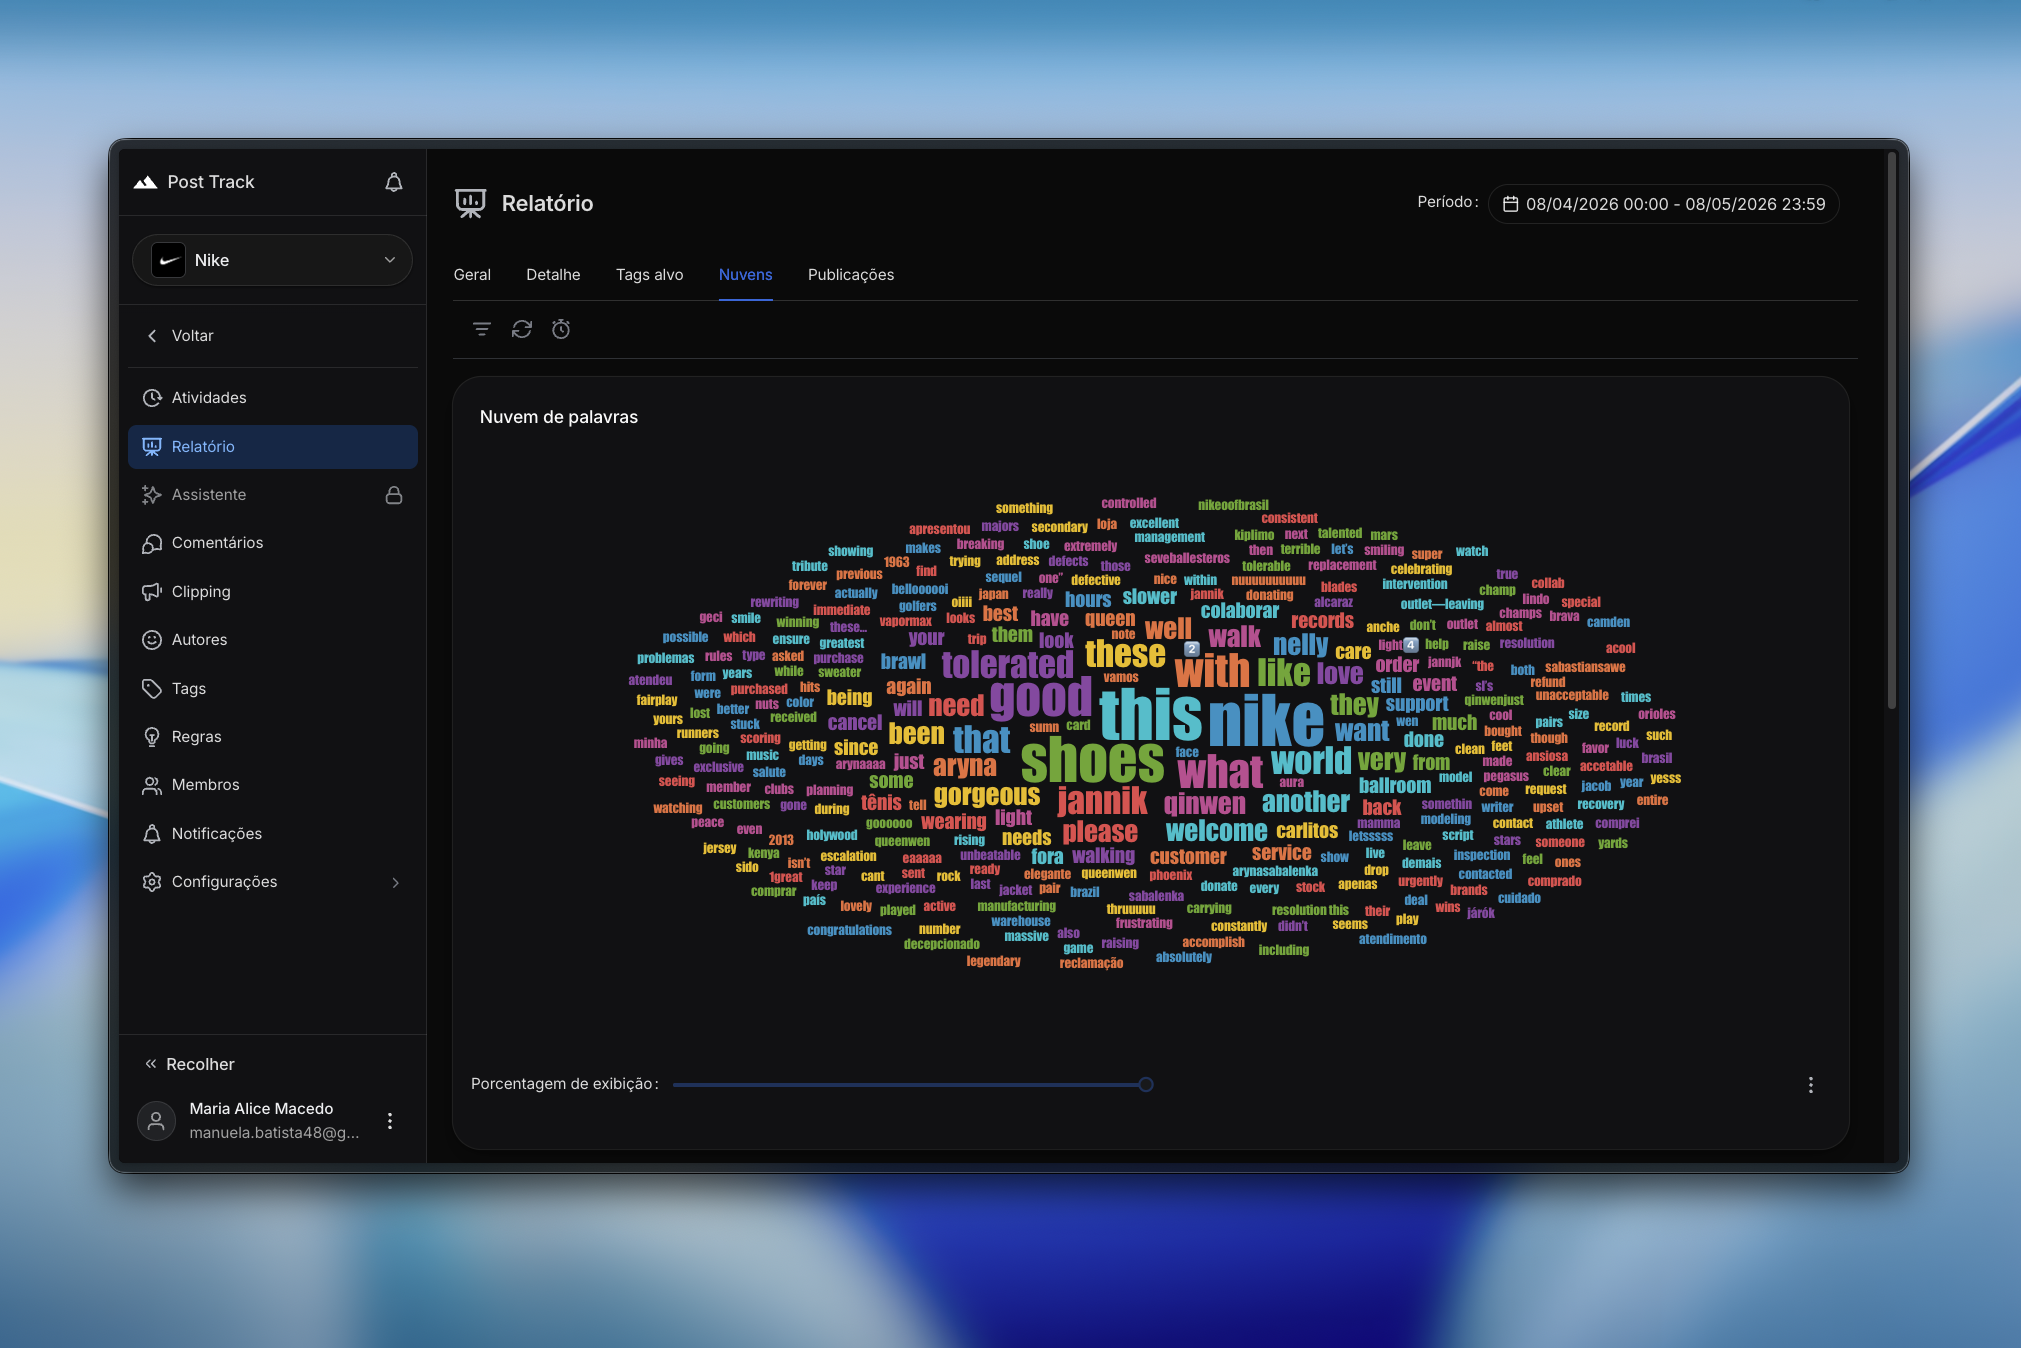The image size is (2021, 1348).
Task: Open notifications bell in sidebar header
Action: click(394, 182)
